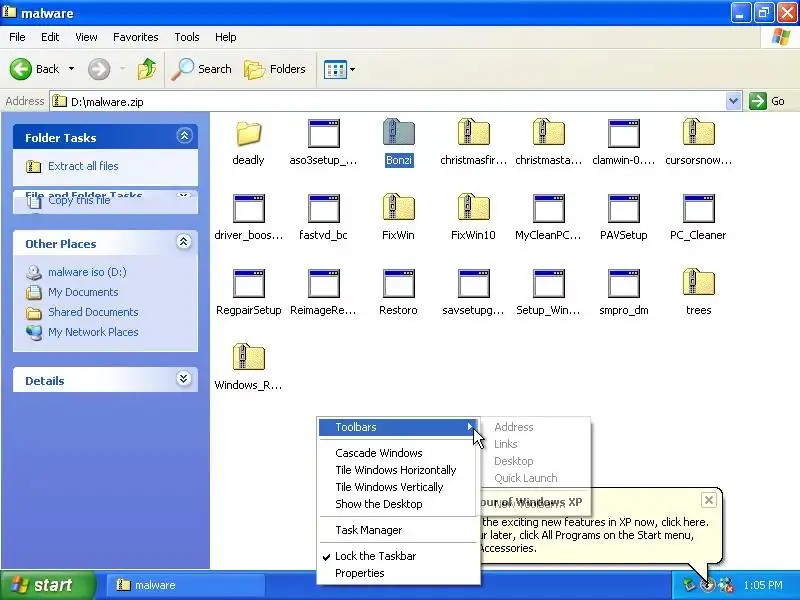Open the Favorites menu
The width and height of the screenshot is (800, 600).
(136, 37)
